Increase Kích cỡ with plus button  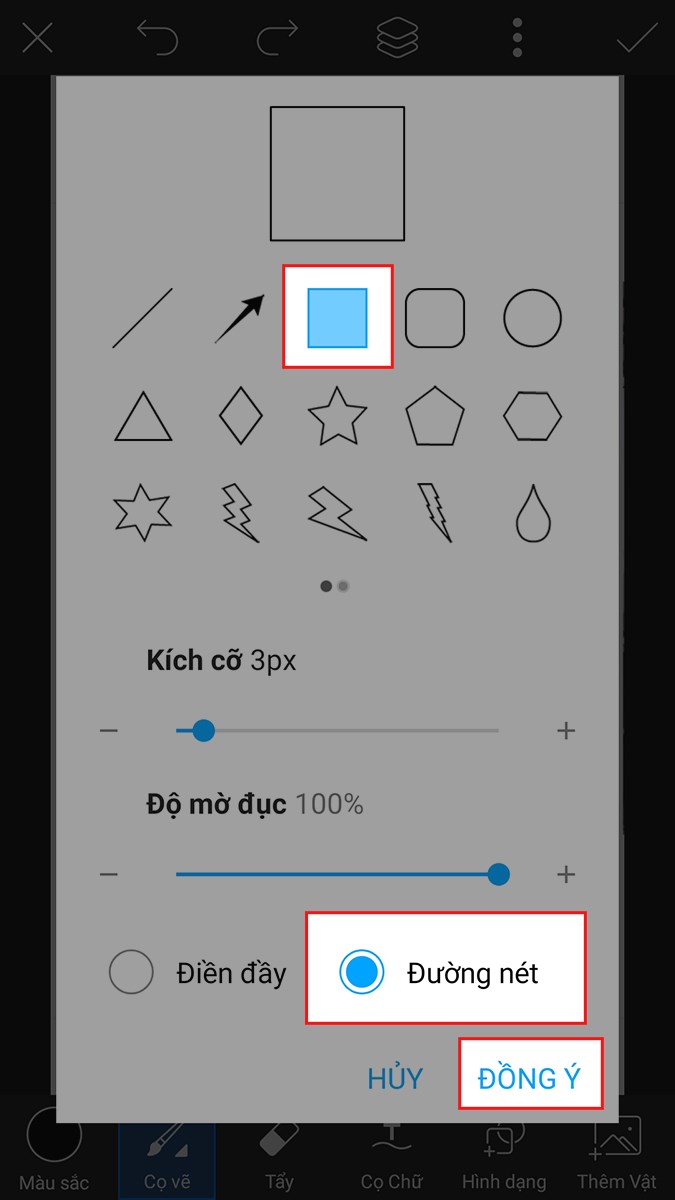pos(566,731)
